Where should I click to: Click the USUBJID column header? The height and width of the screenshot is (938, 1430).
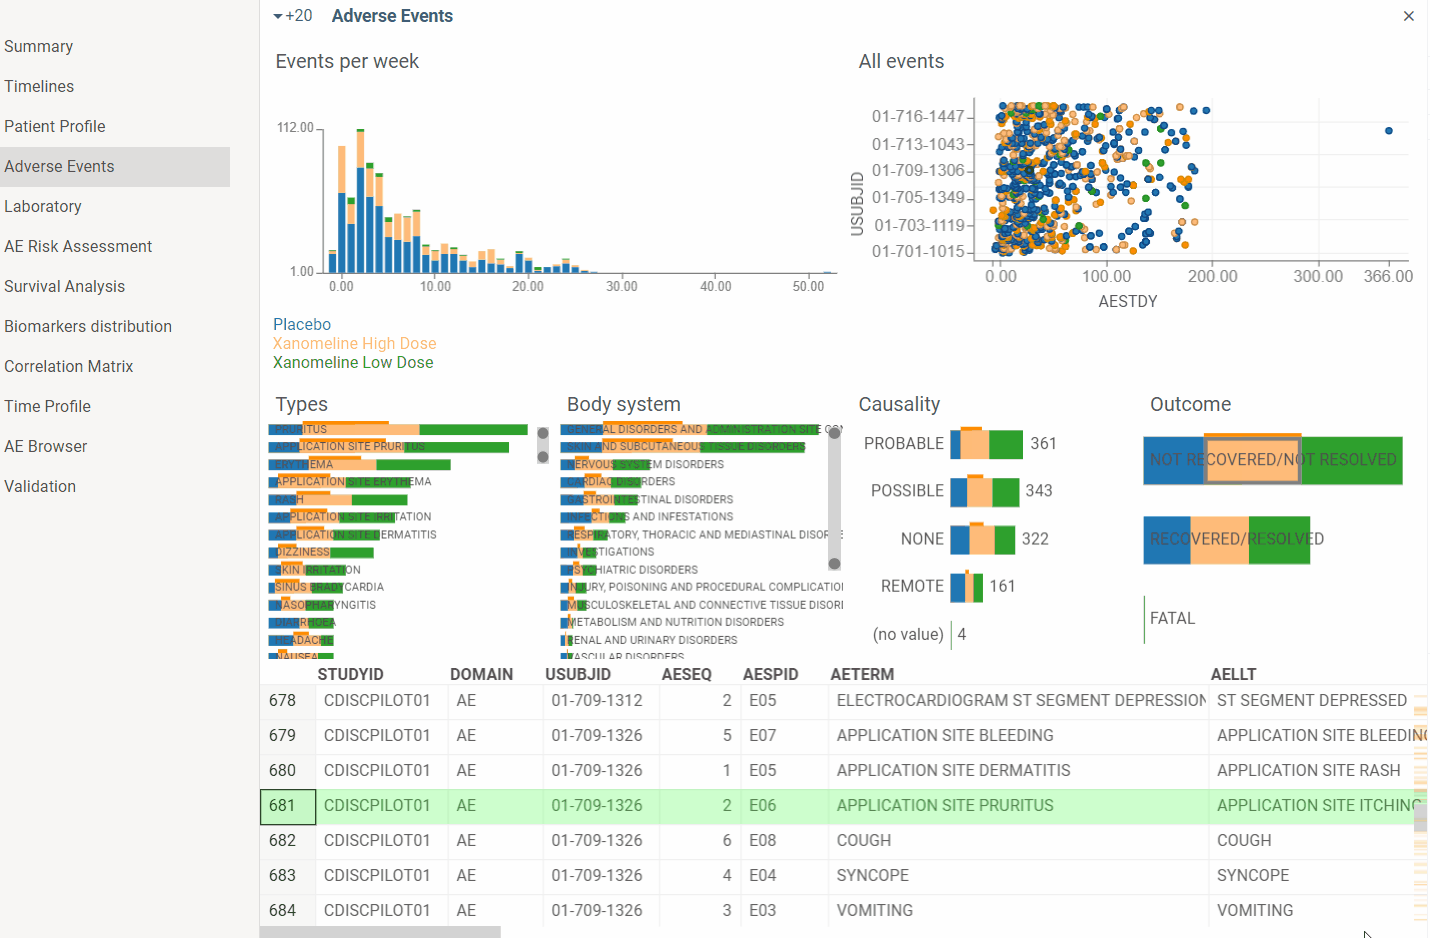(x=578, y=674)
